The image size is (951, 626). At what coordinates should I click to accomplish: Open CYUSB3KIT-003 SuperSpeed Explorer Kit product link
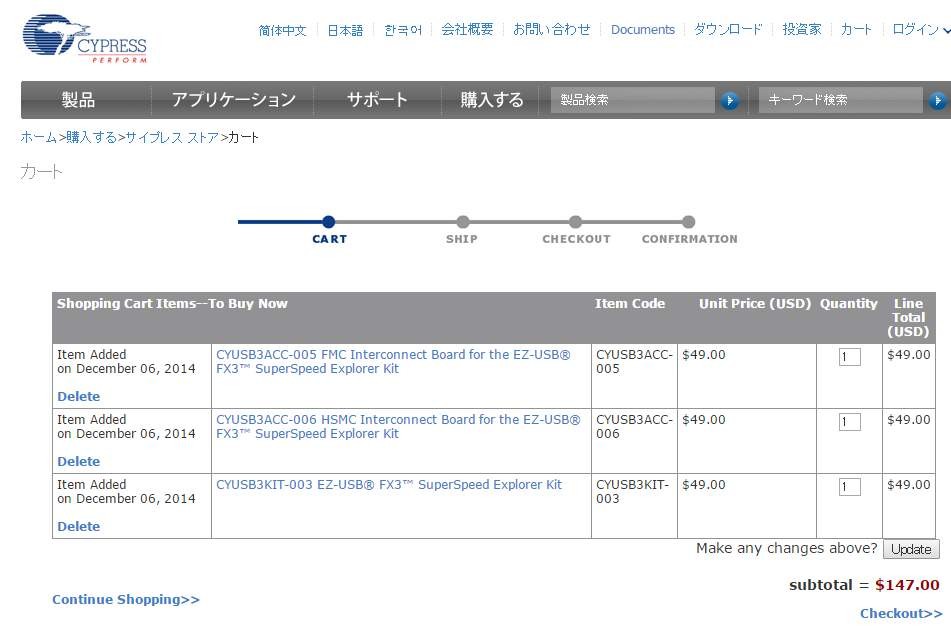389,485
